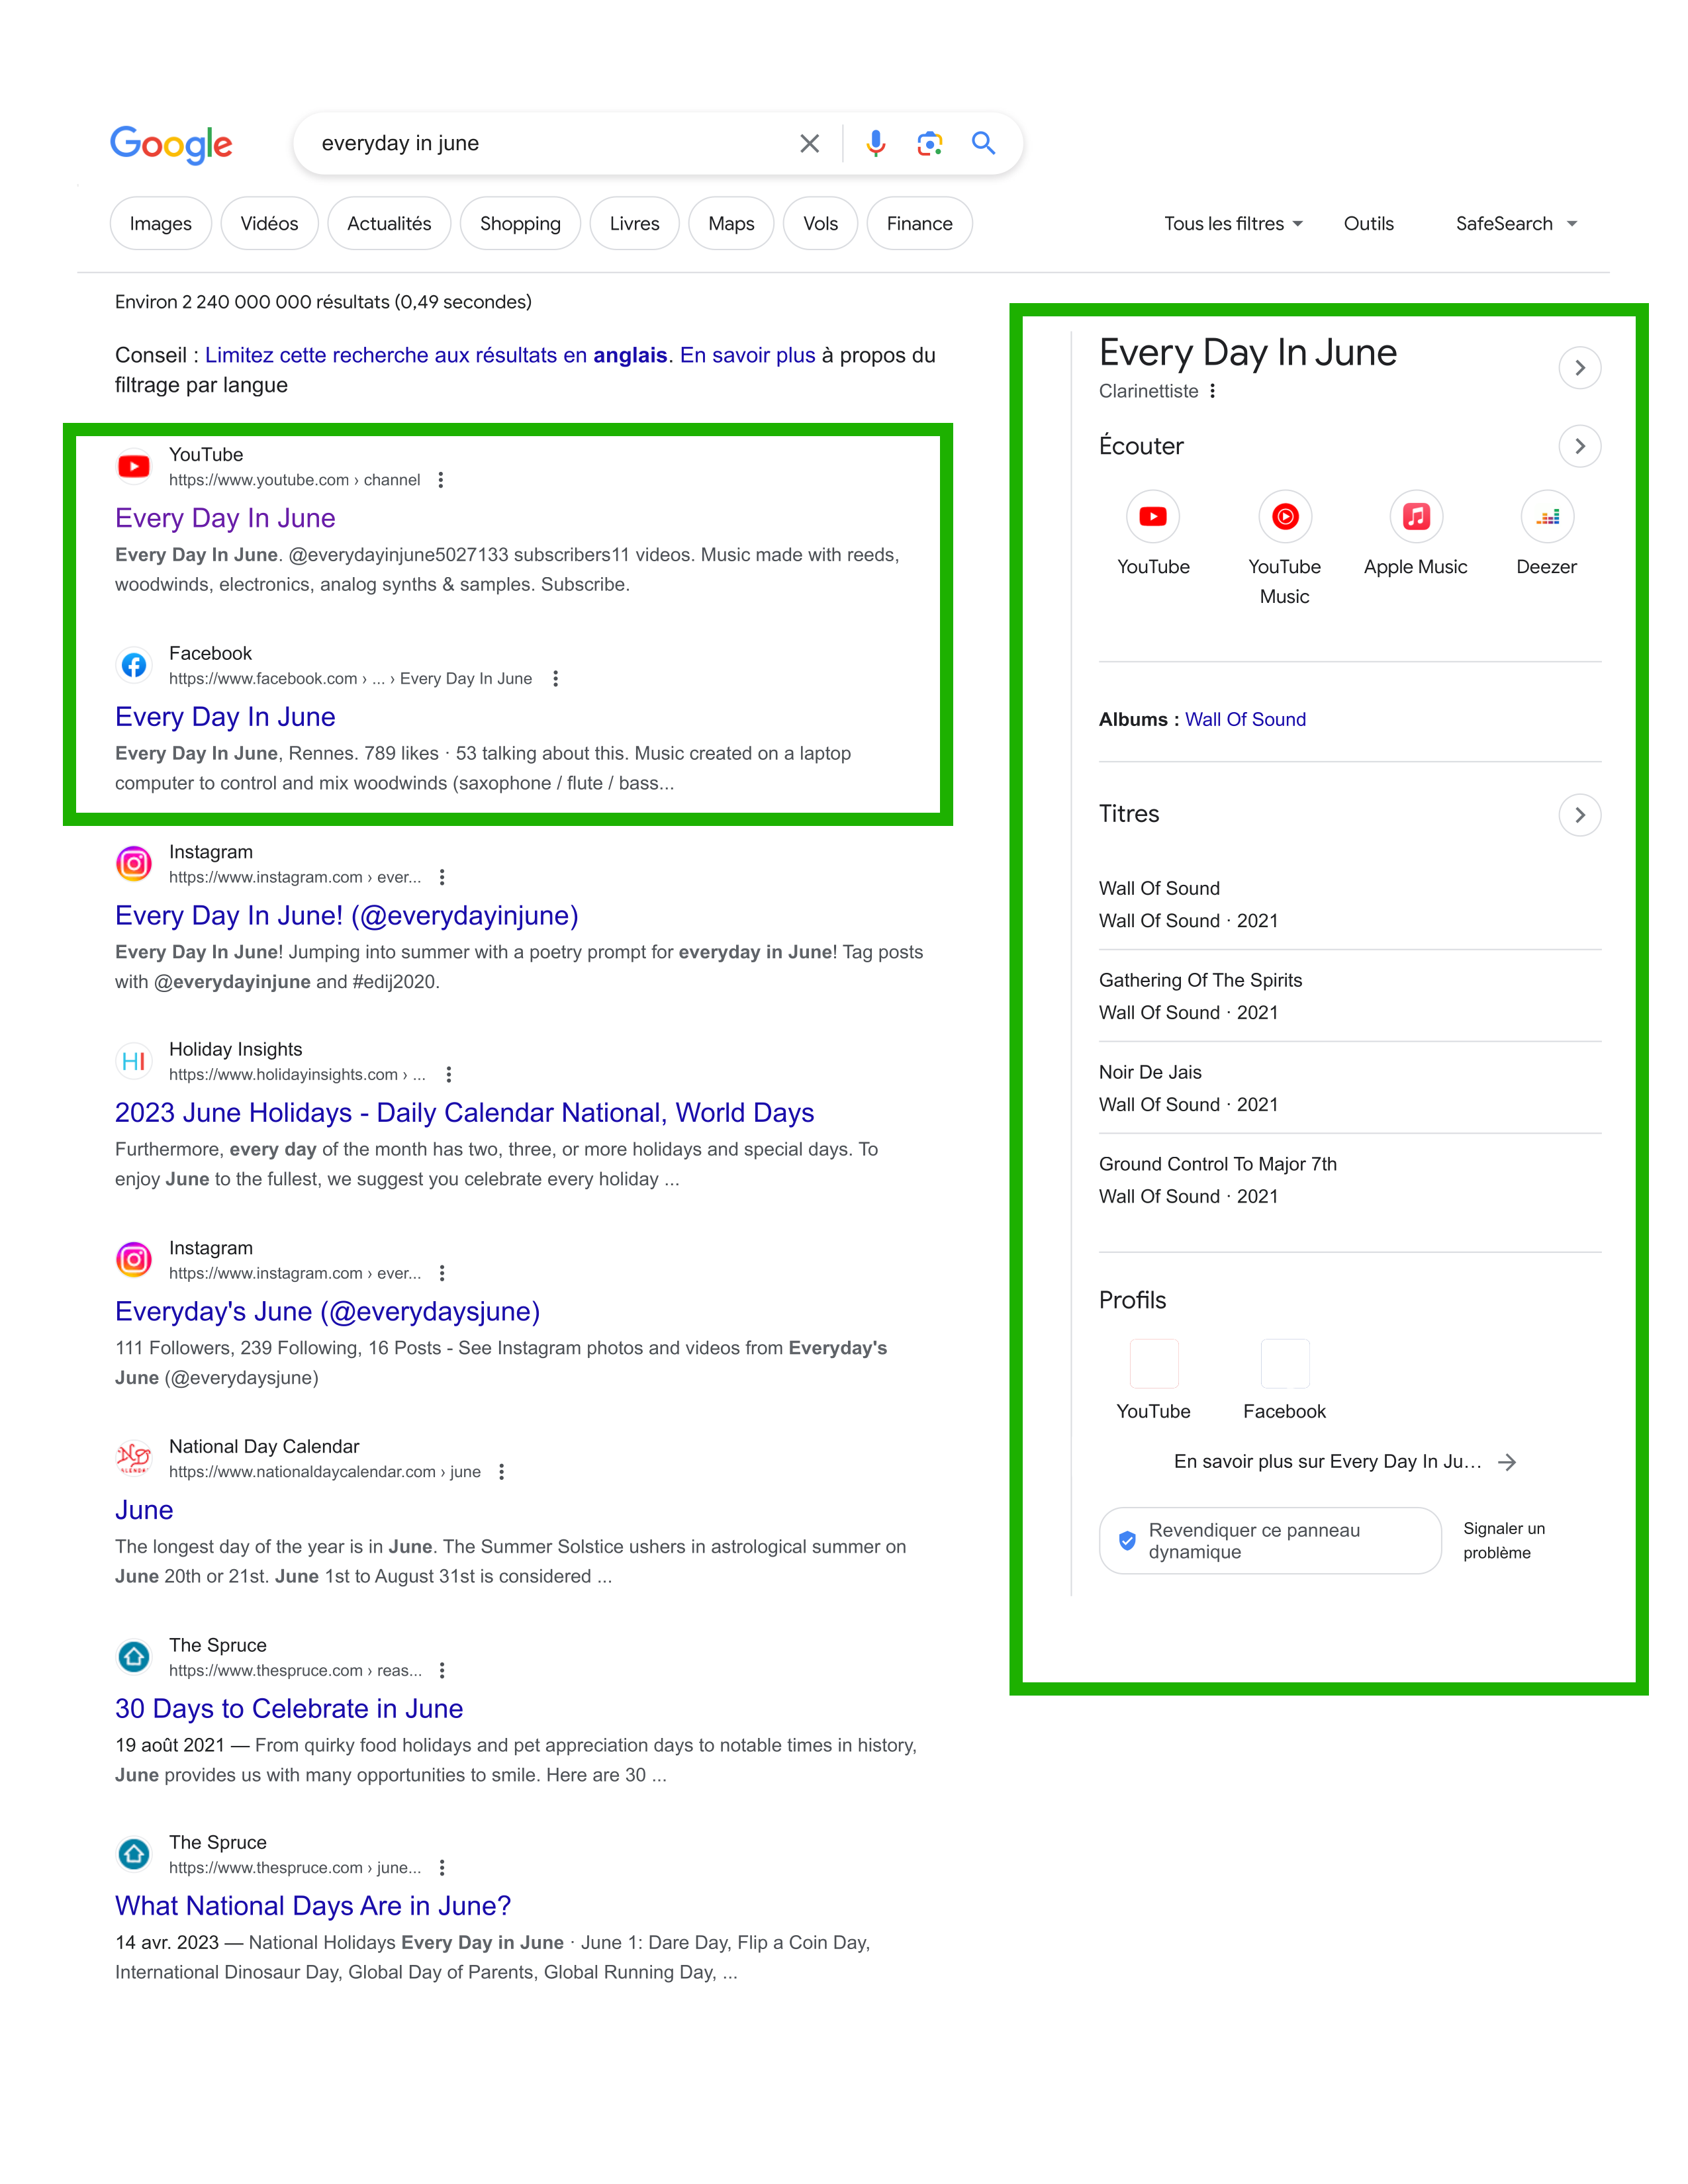
Task: Click Signaler un problème link
Action: click(x=1504, y=1541)
